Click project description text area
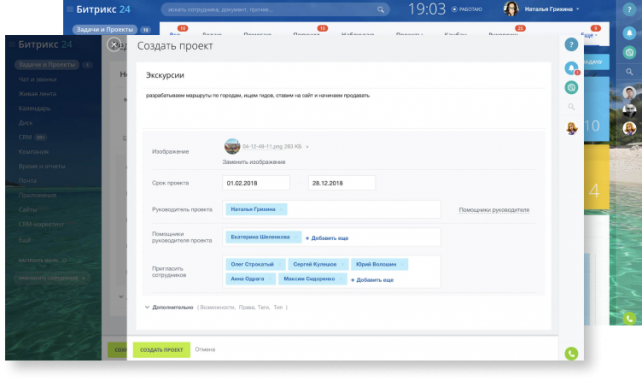Image resolution: width=642 pixels, height=381 pixels. click(344, 108)
